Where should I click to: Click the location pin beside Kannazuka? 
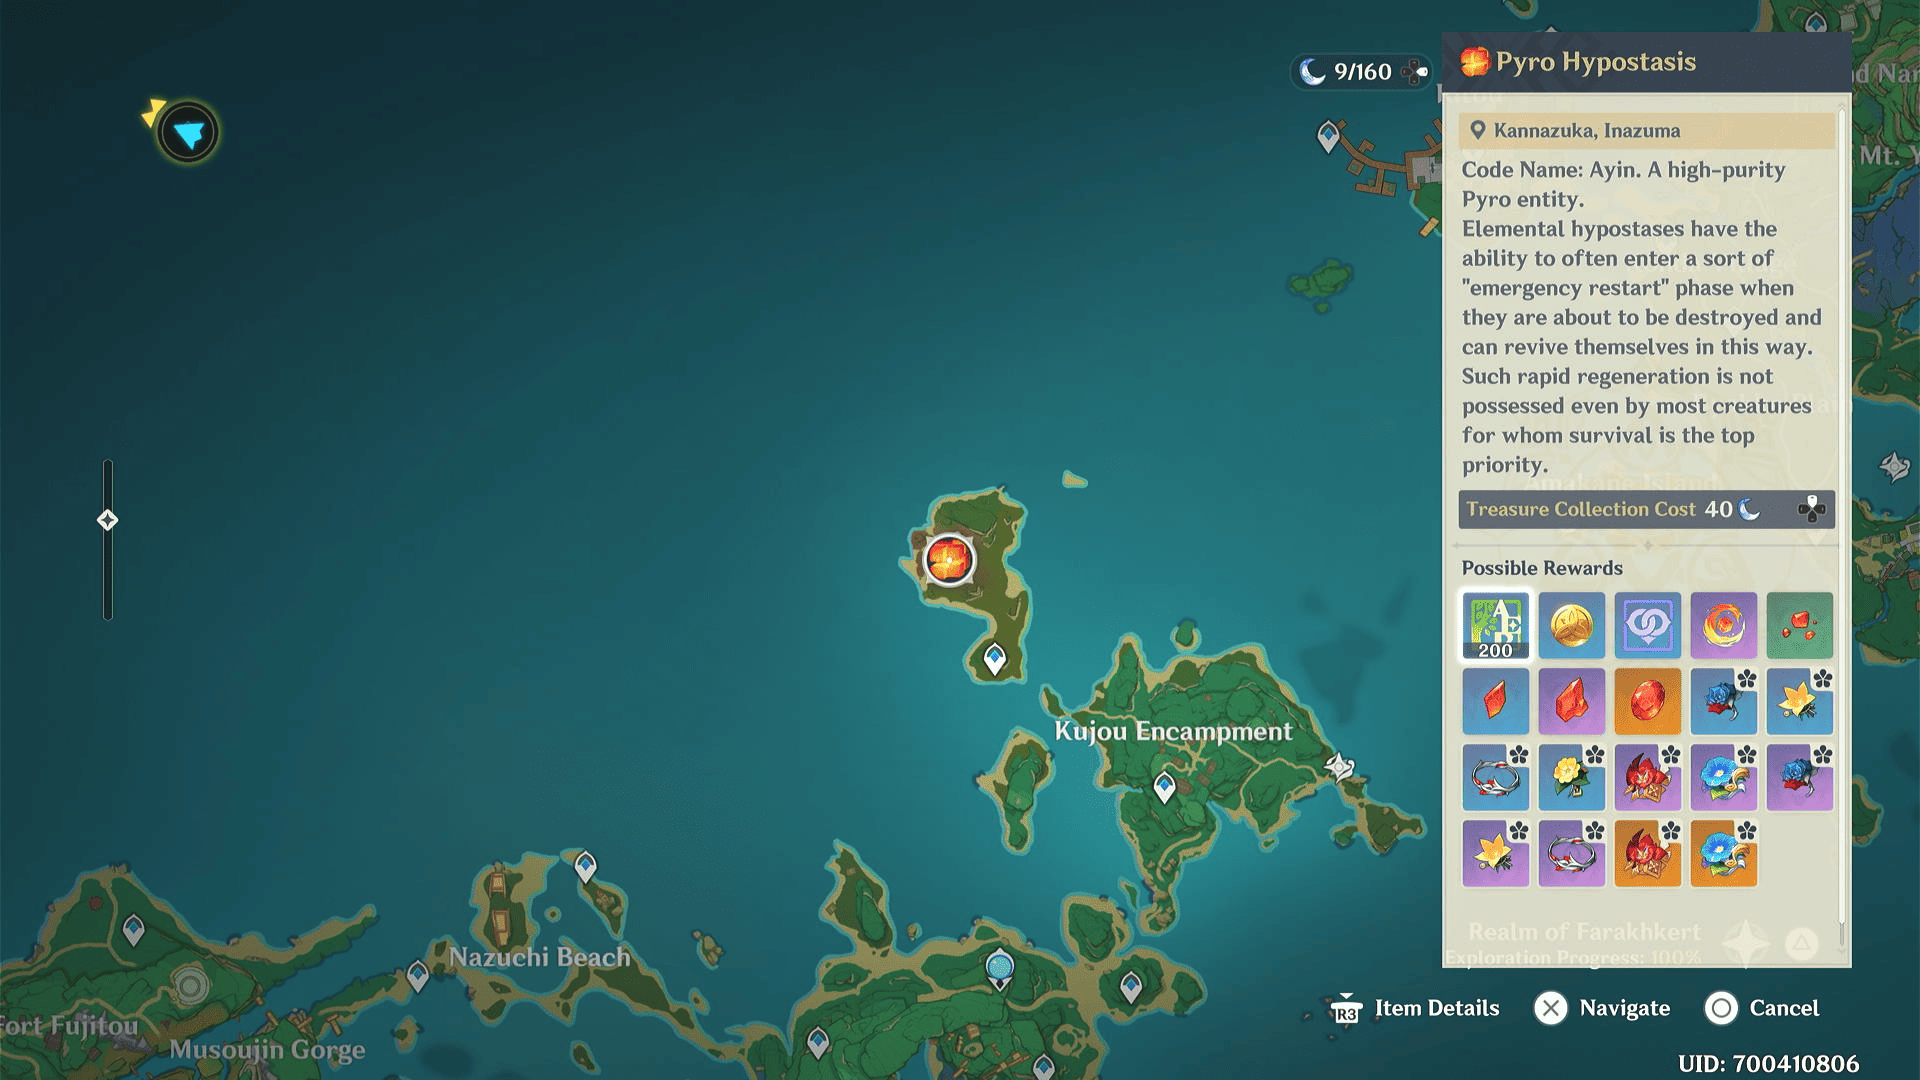coord(1477,130)
